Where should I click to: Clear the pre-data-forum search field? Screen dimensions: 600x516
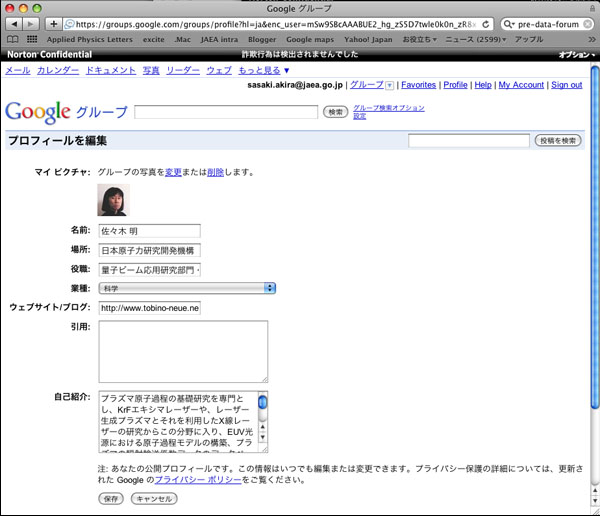pyautogui.click(x=587, y=24)
